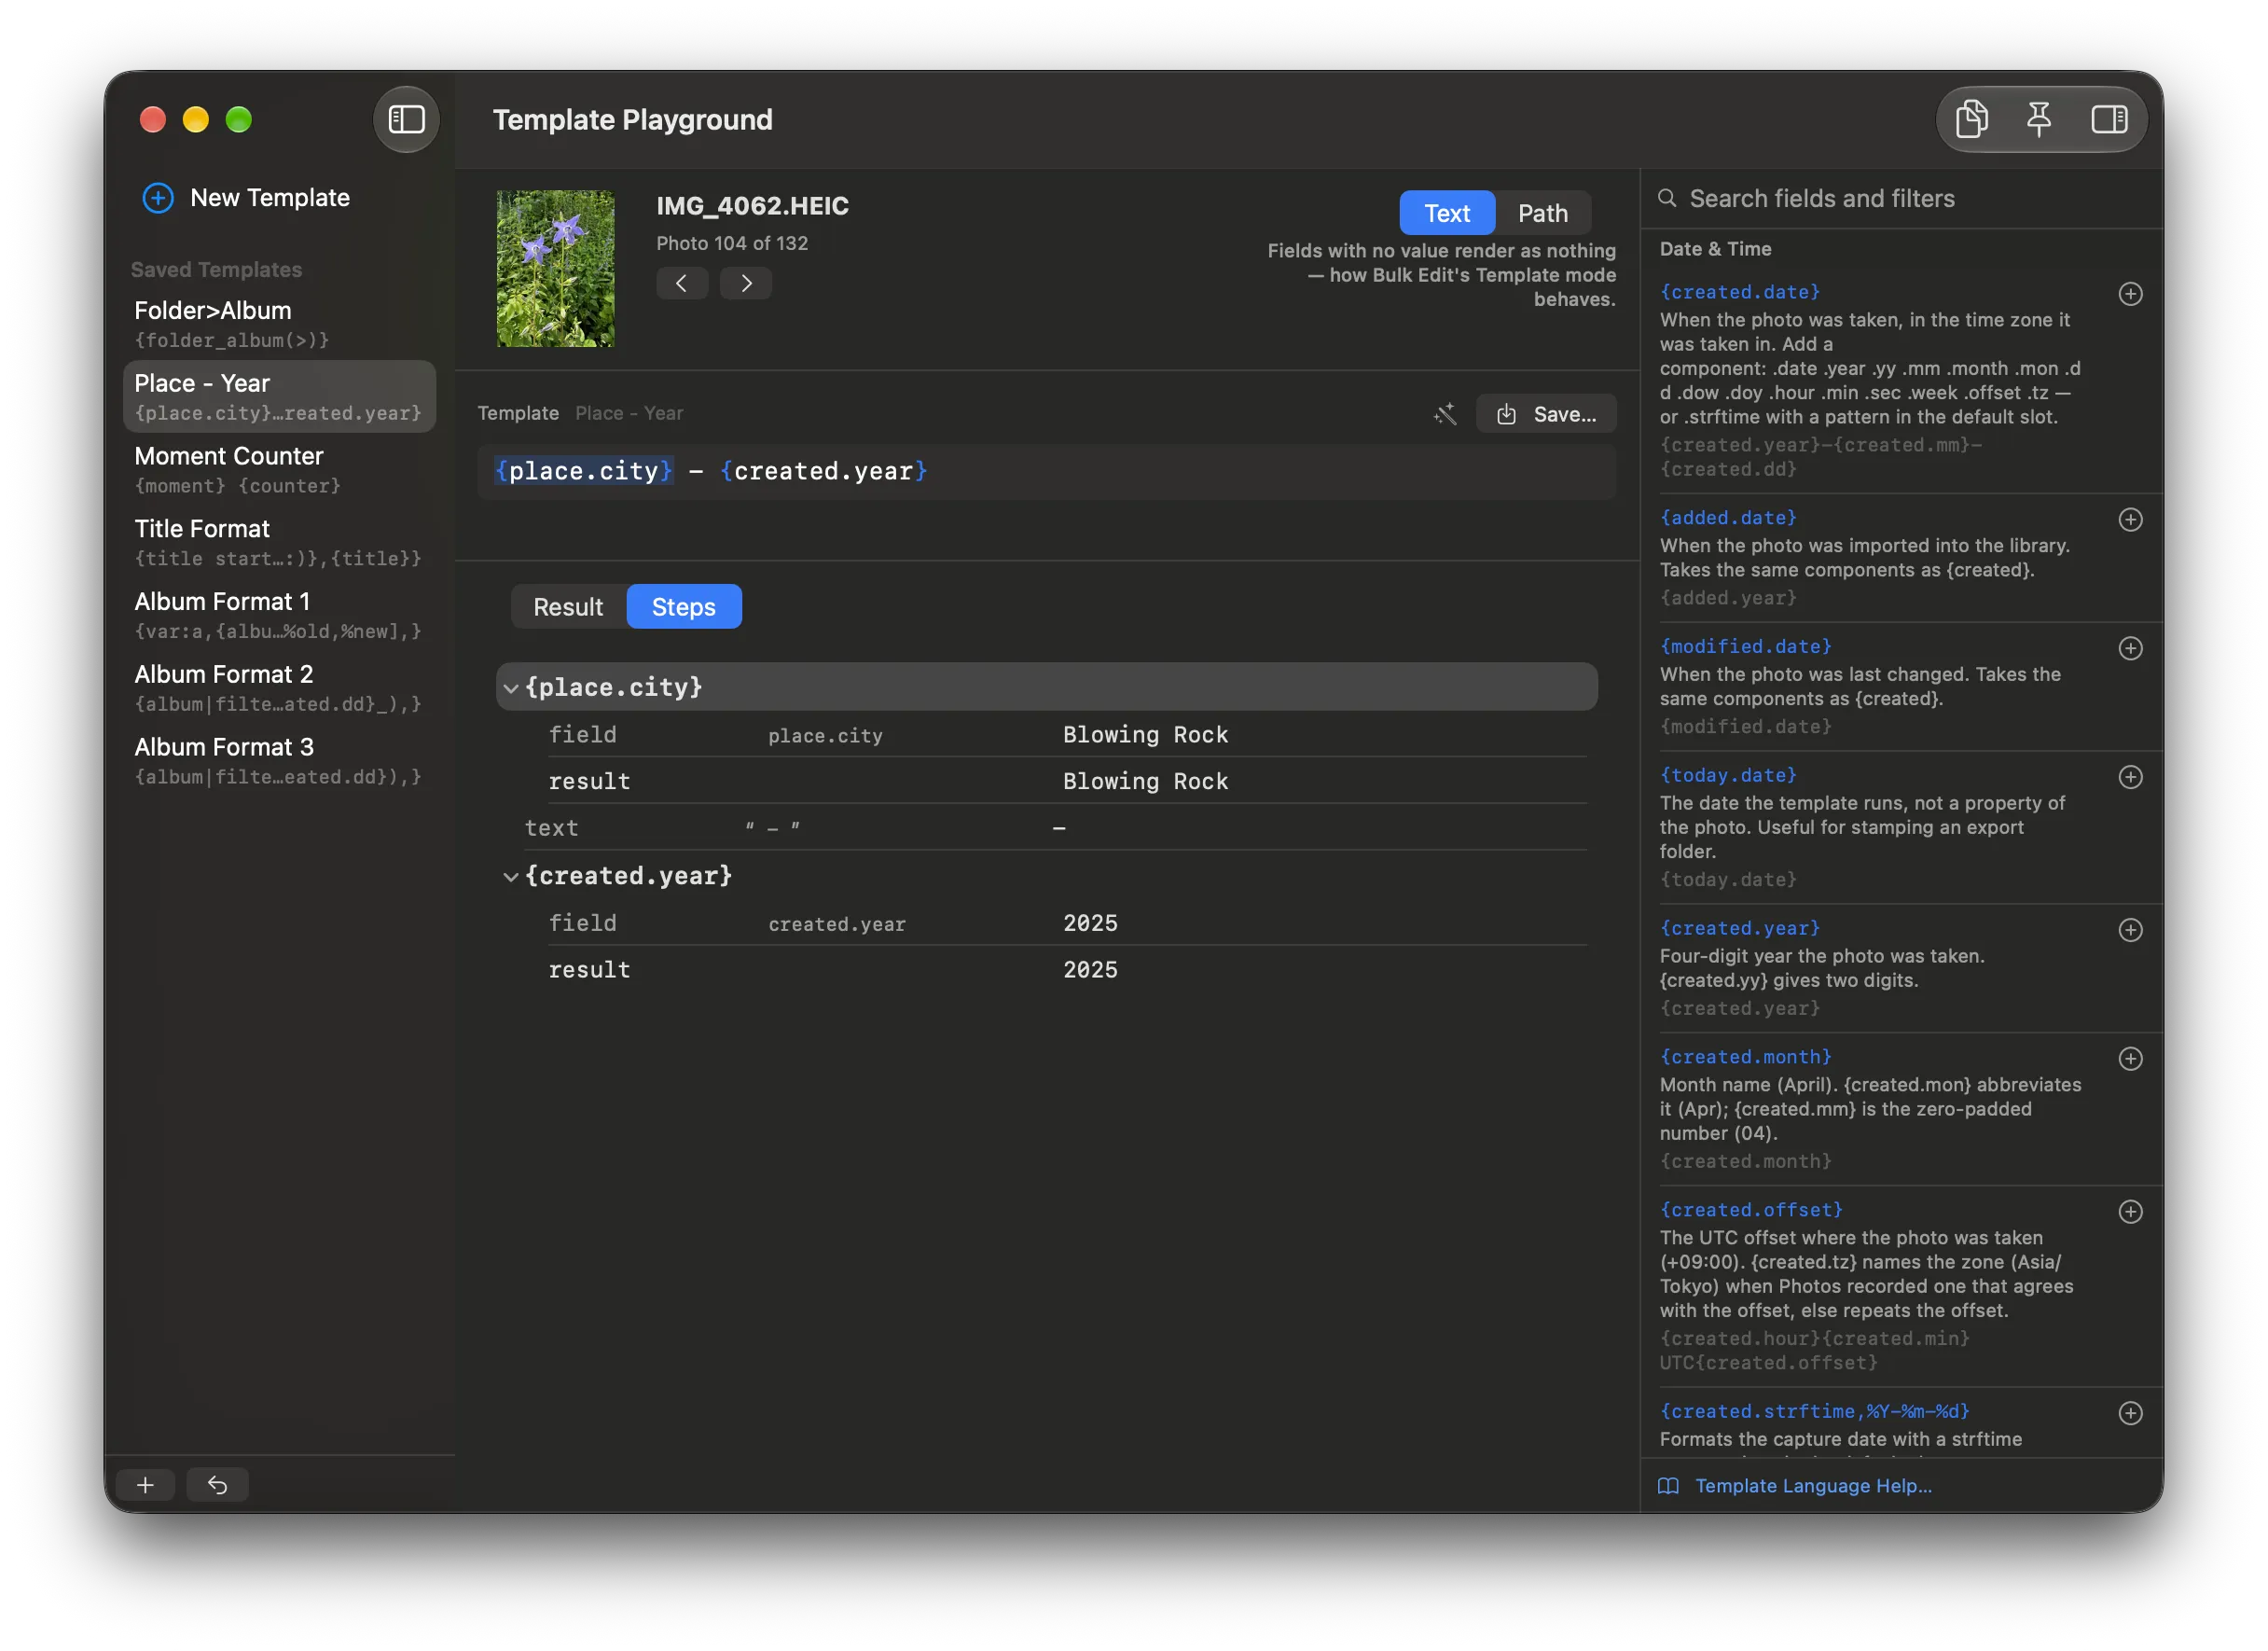
Task: Open Template Language Help link
Action: (1812, 1486)
